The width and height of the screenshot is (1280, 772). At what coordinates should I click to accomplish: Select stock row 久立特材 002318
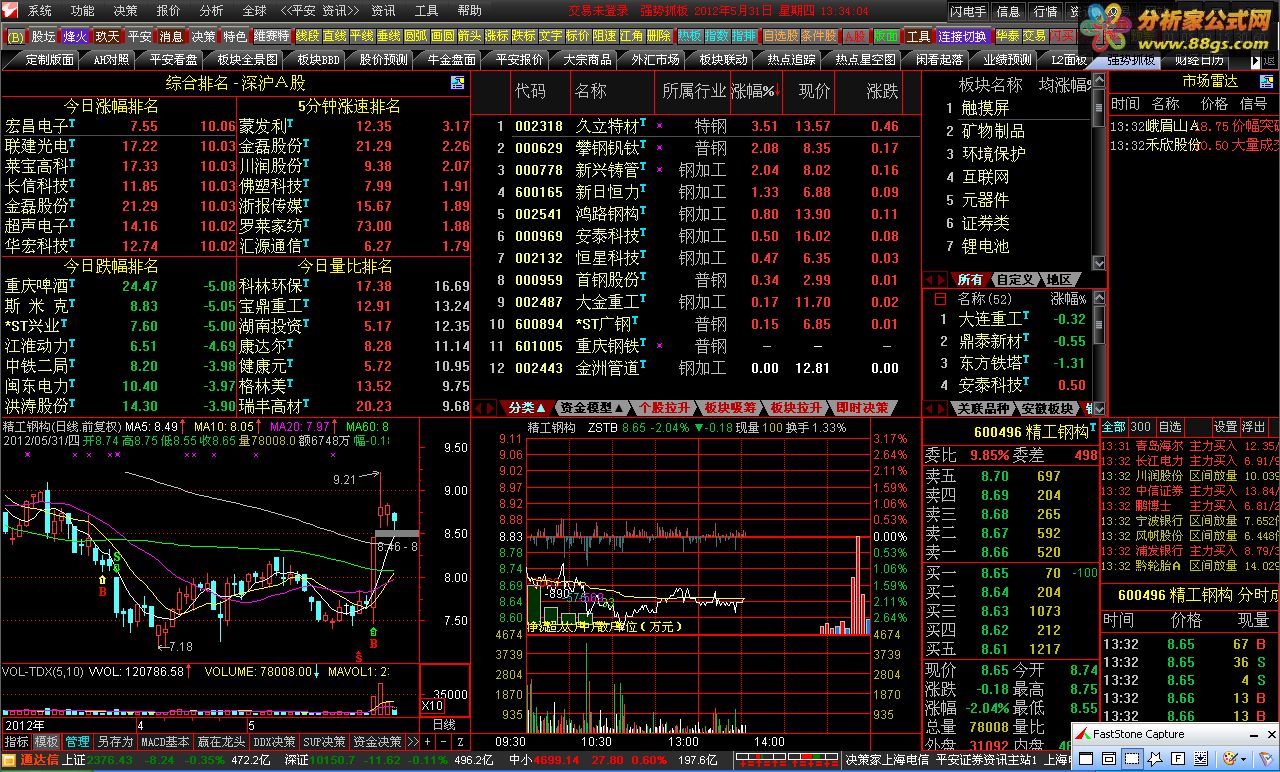point(695,126)
